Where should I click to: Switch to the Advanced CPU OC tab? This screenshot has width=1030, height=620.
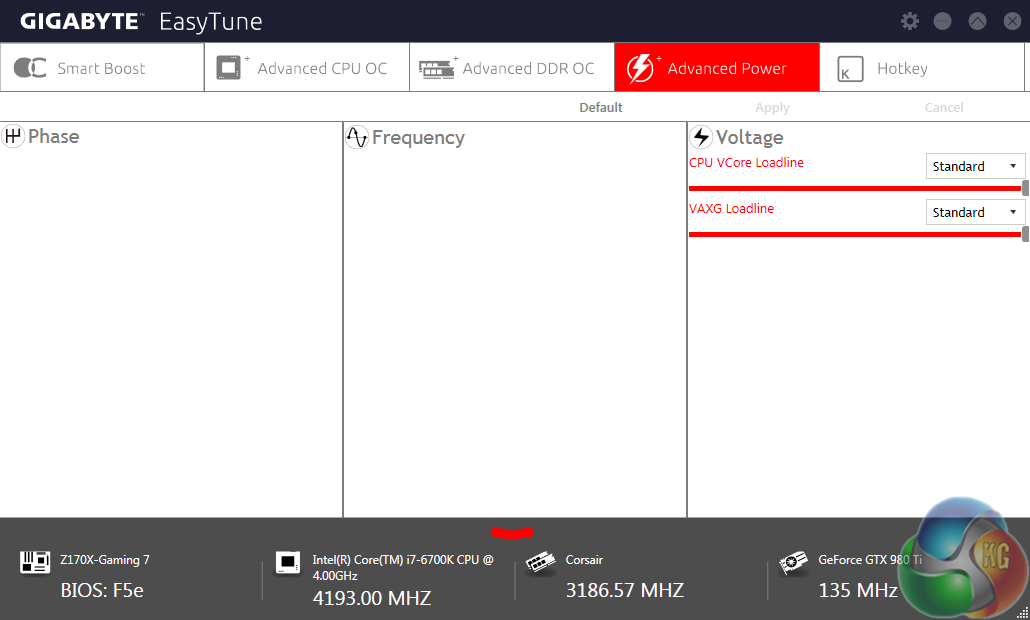point(307,68)
